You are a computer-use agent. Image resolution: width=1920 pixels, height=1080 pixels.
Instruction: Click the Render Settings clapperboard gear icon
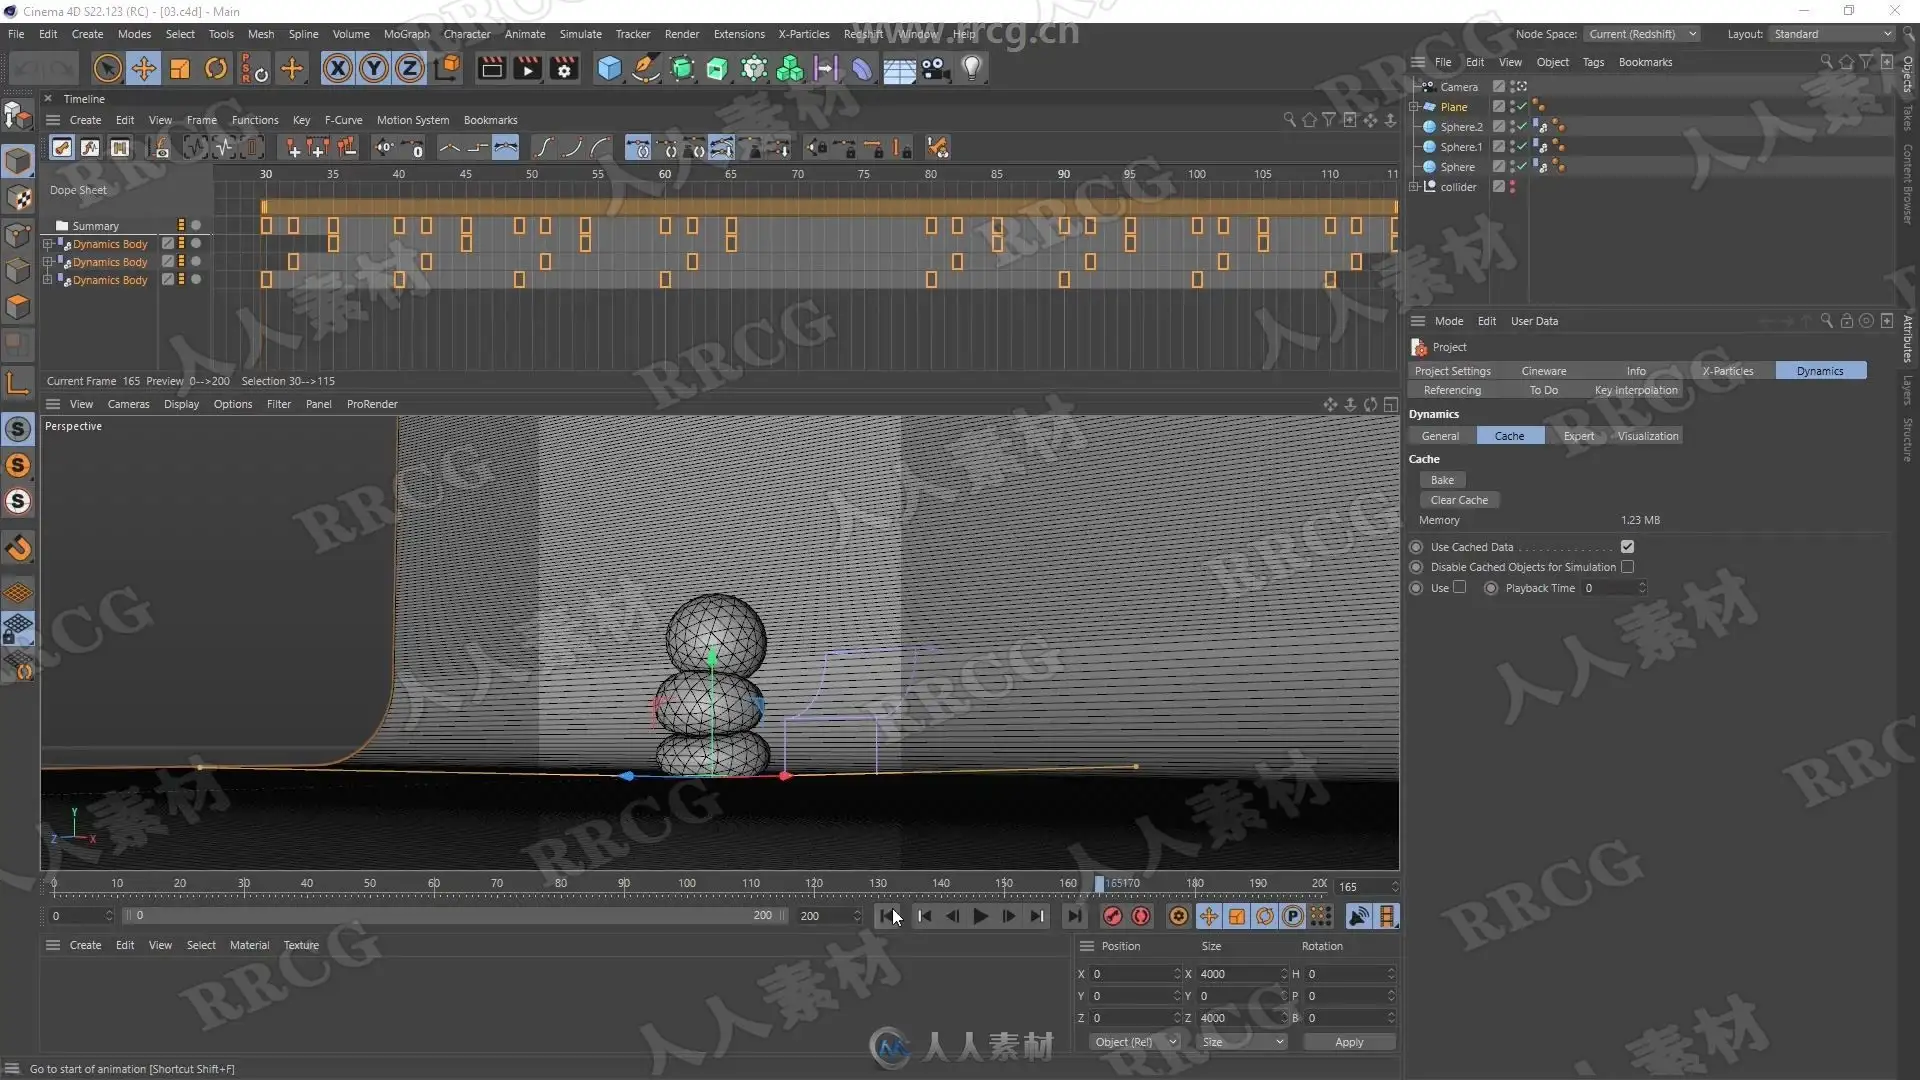[x=564, y=68]
